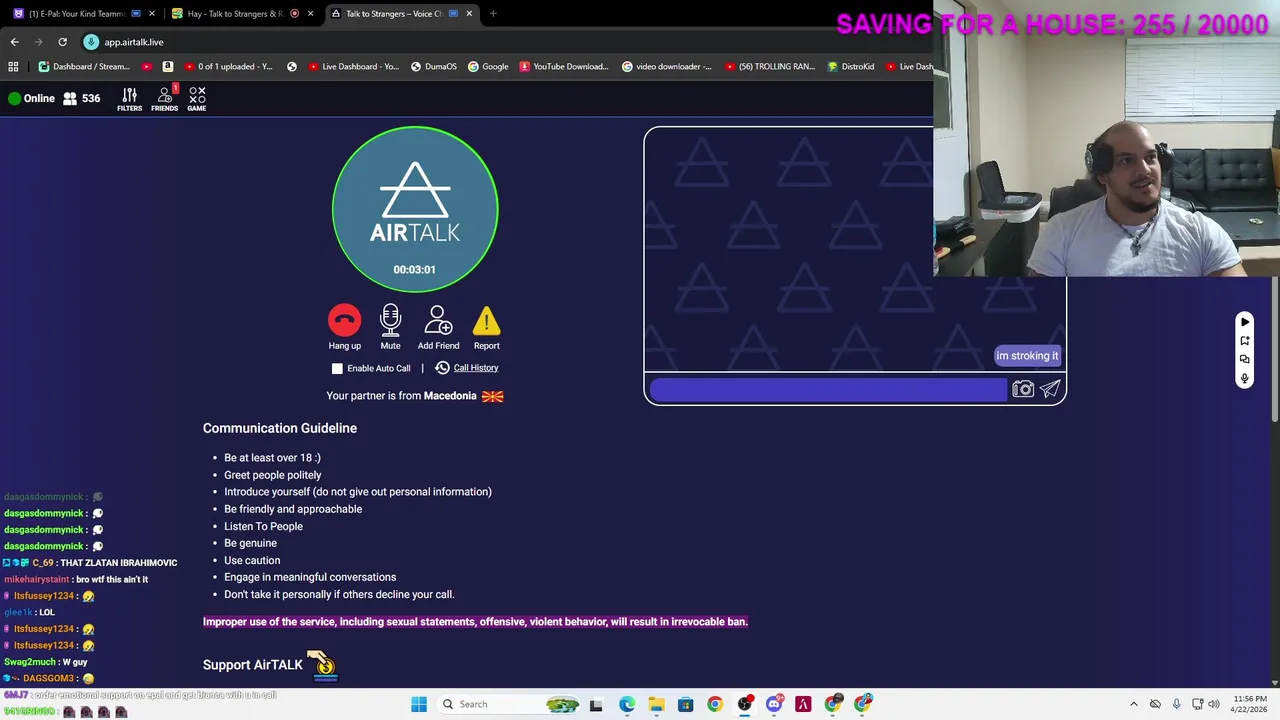Open OBS Studio from taskbar

(x=744, y=704)
